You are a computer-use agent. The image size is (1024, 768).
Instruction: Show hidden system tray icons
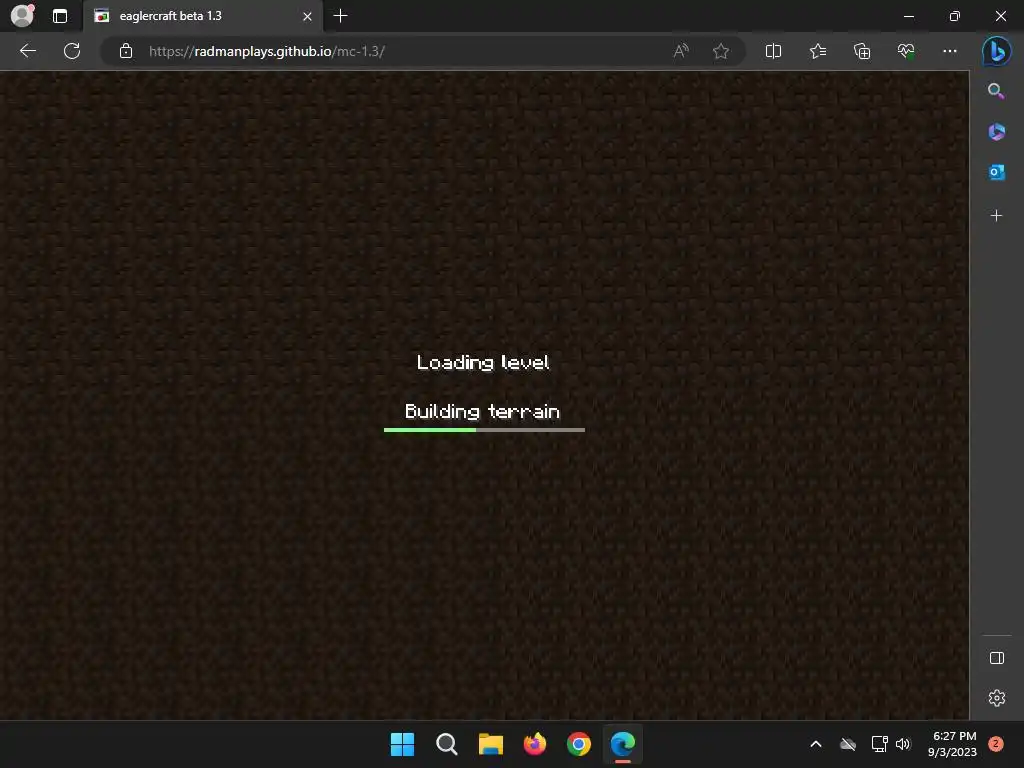pos(816,744)
